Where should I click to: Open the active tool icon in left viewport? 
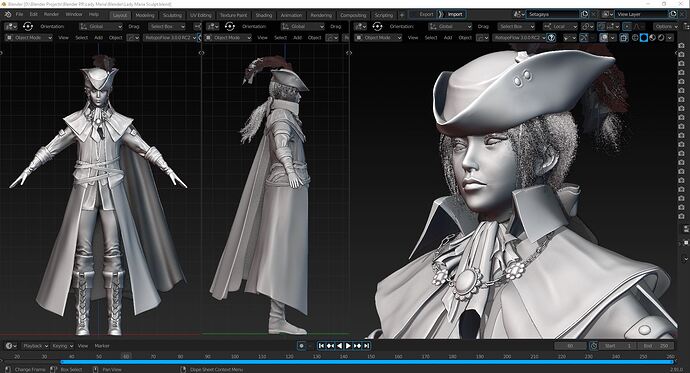(x=10, y=26)
